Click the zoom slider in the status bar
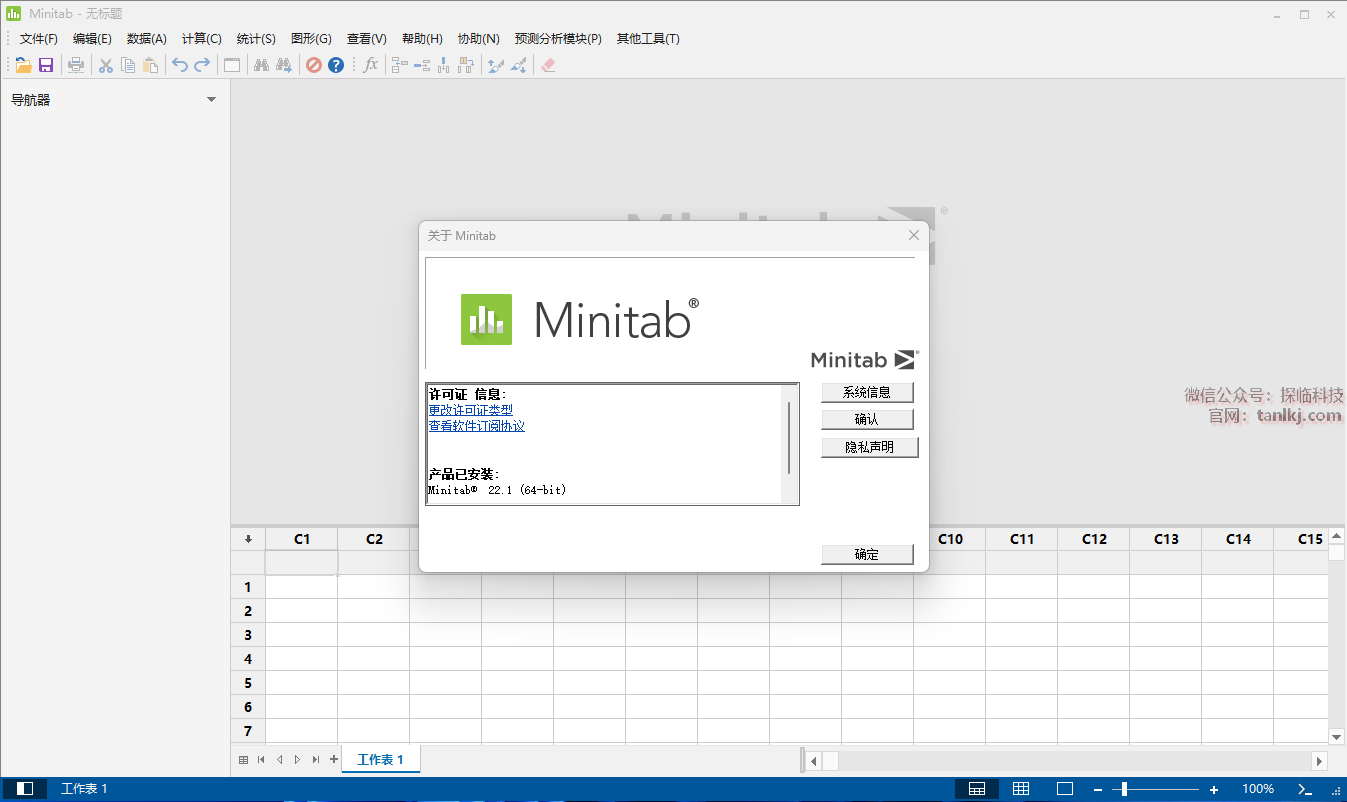The width and height of the screenshot is (1347, 802). coord(1125,789)
